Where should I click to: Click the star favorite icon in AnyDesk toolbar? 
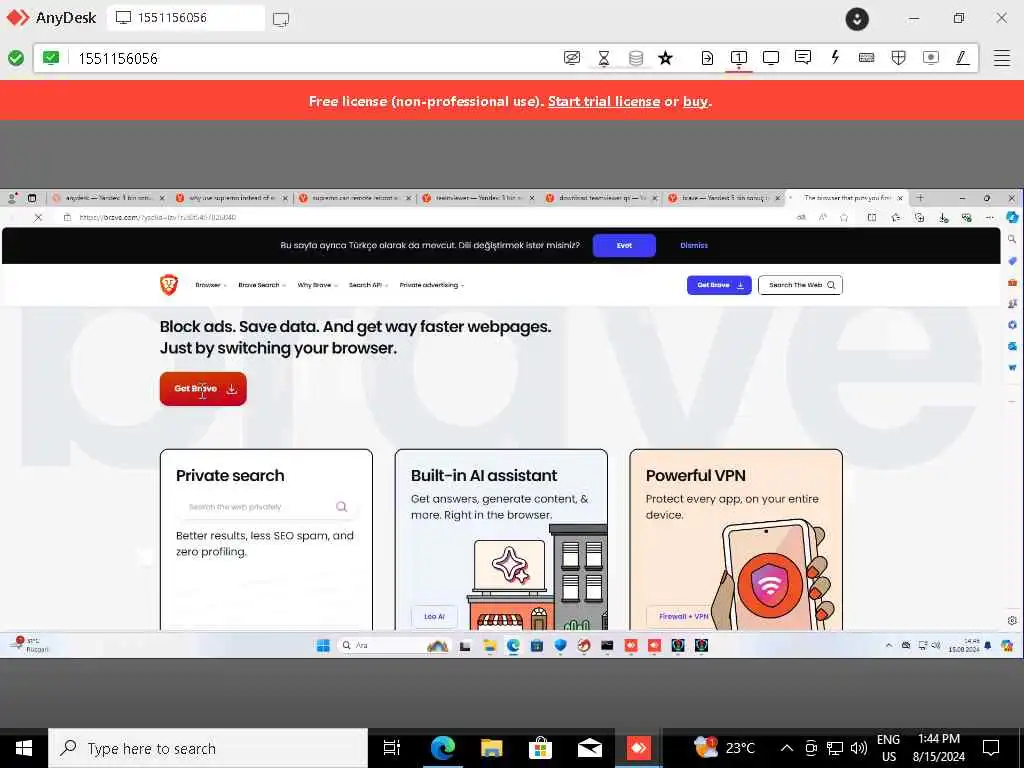665,58
